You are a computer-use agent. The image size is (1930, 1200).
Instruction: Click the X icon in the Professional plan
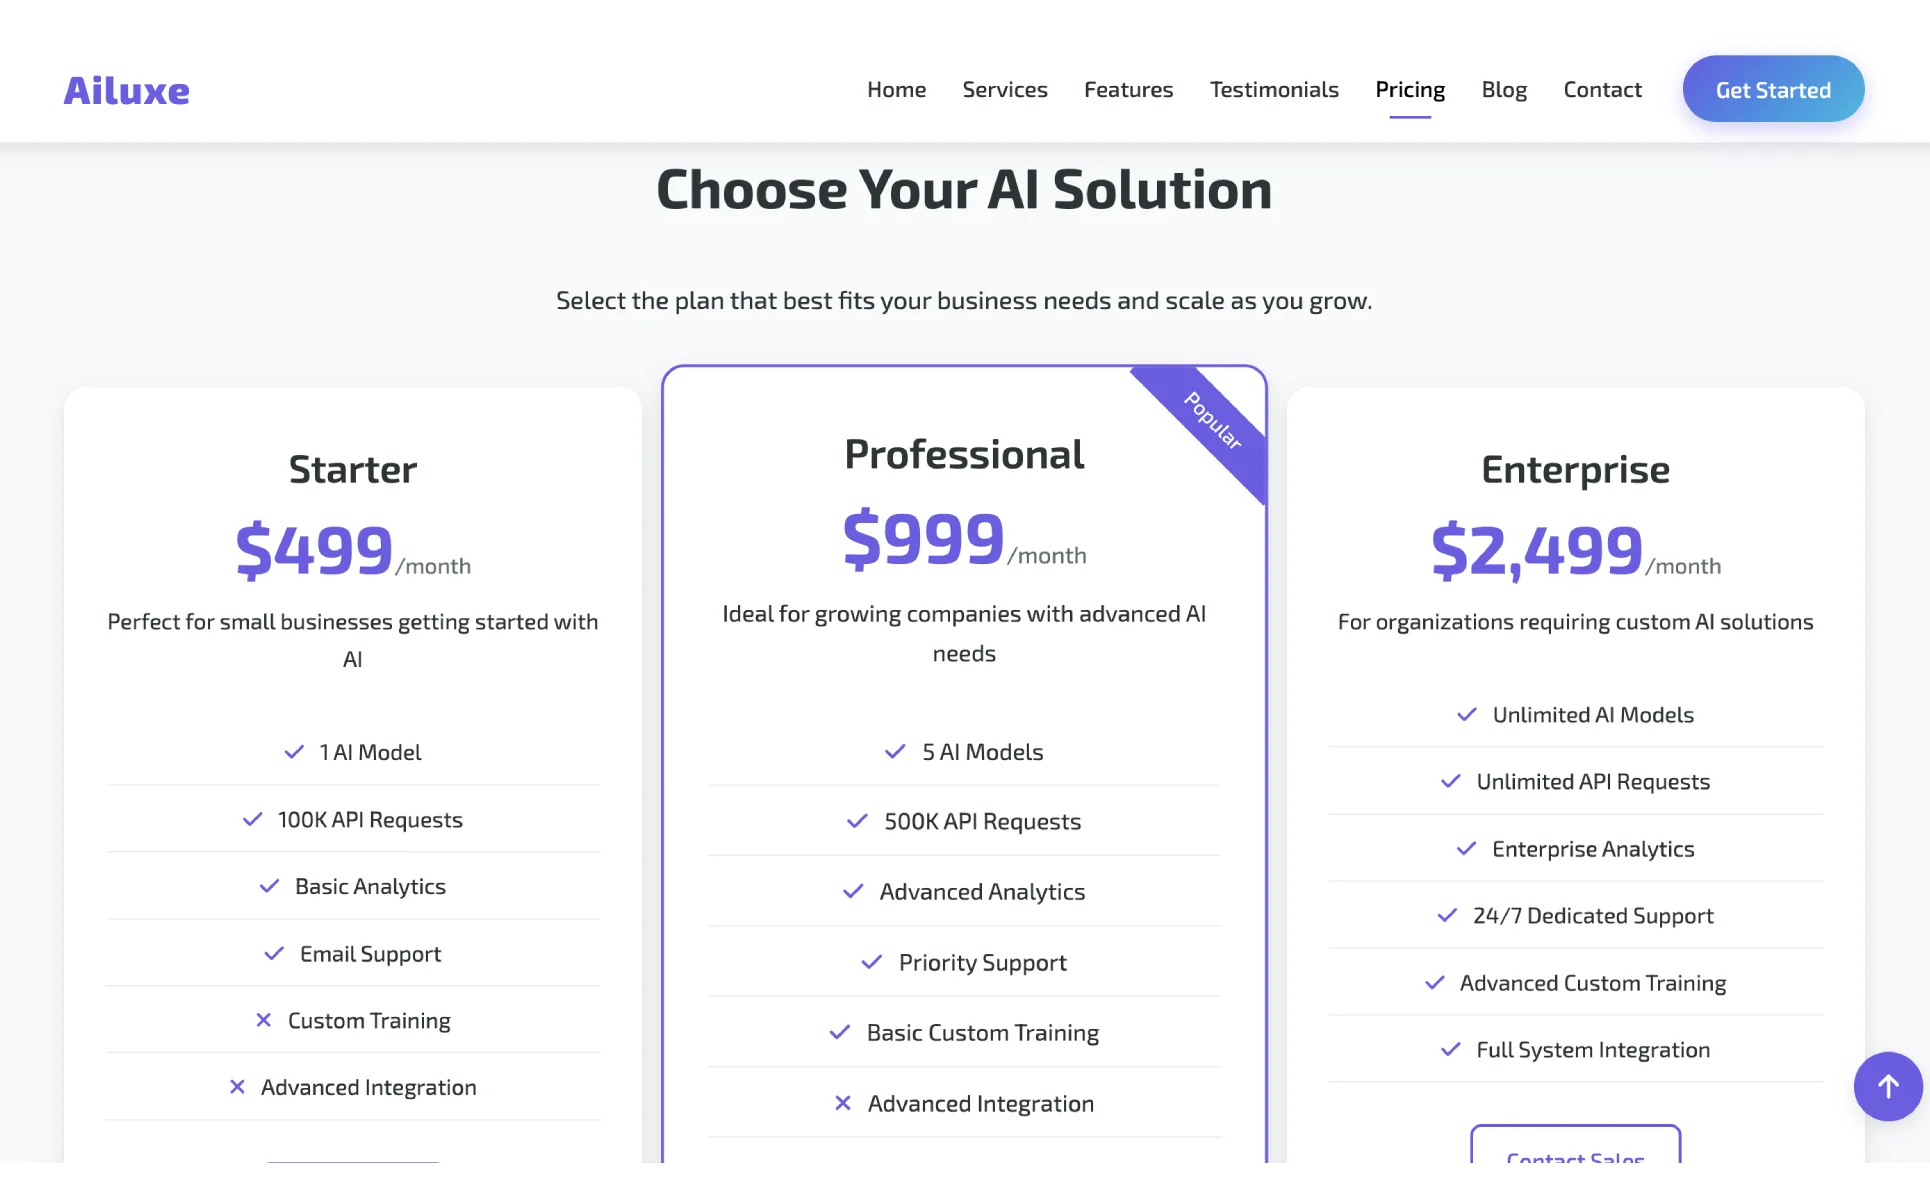pyautogui.click(x=843, y=1103)
